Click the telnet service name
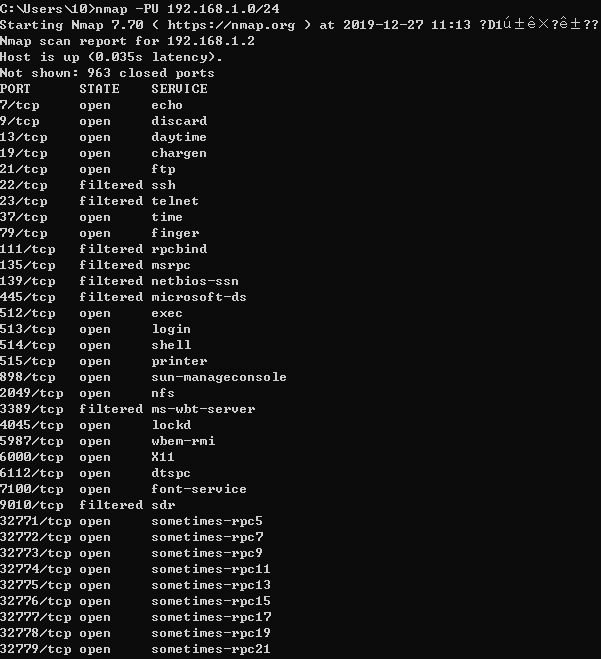 point(175,201)
